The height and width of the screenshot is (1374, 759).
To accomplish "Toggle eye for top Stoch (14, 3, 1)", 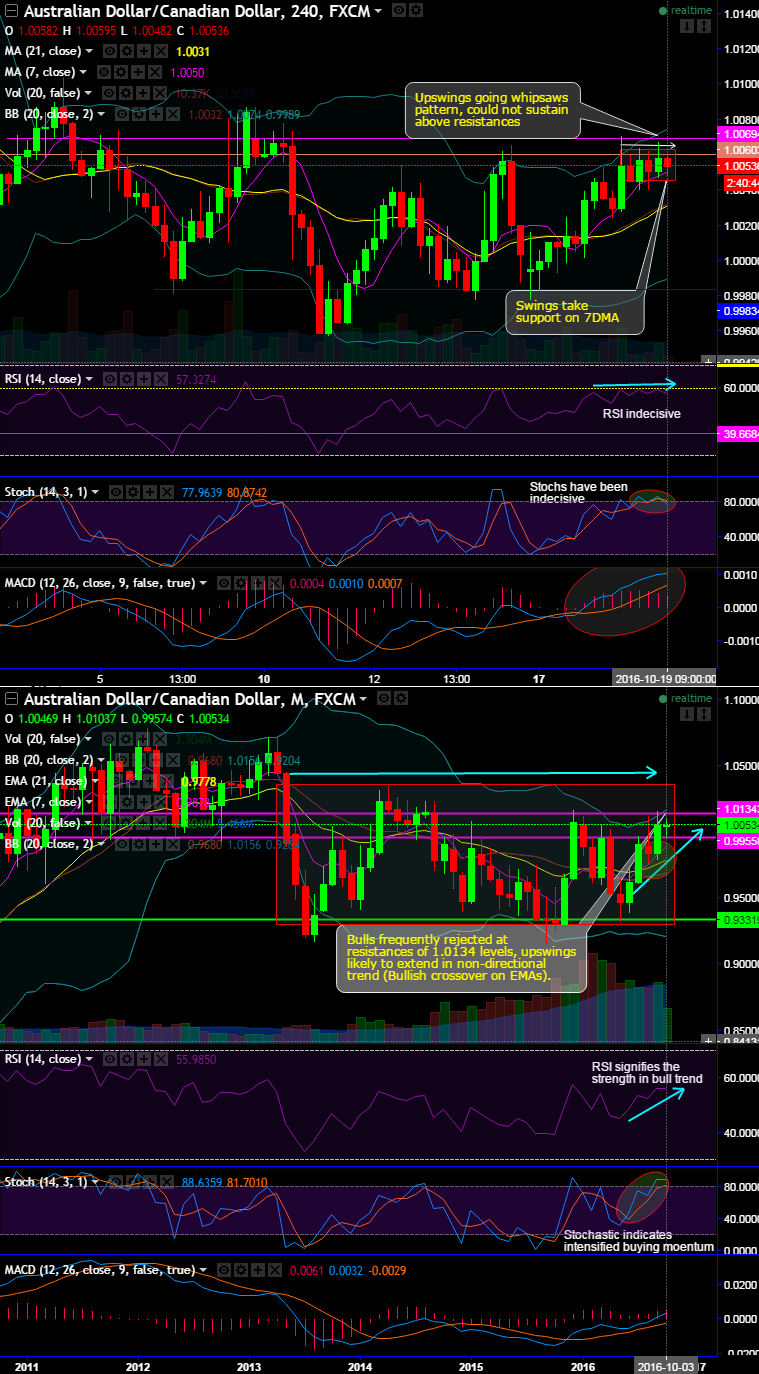I will coord(116,492).
